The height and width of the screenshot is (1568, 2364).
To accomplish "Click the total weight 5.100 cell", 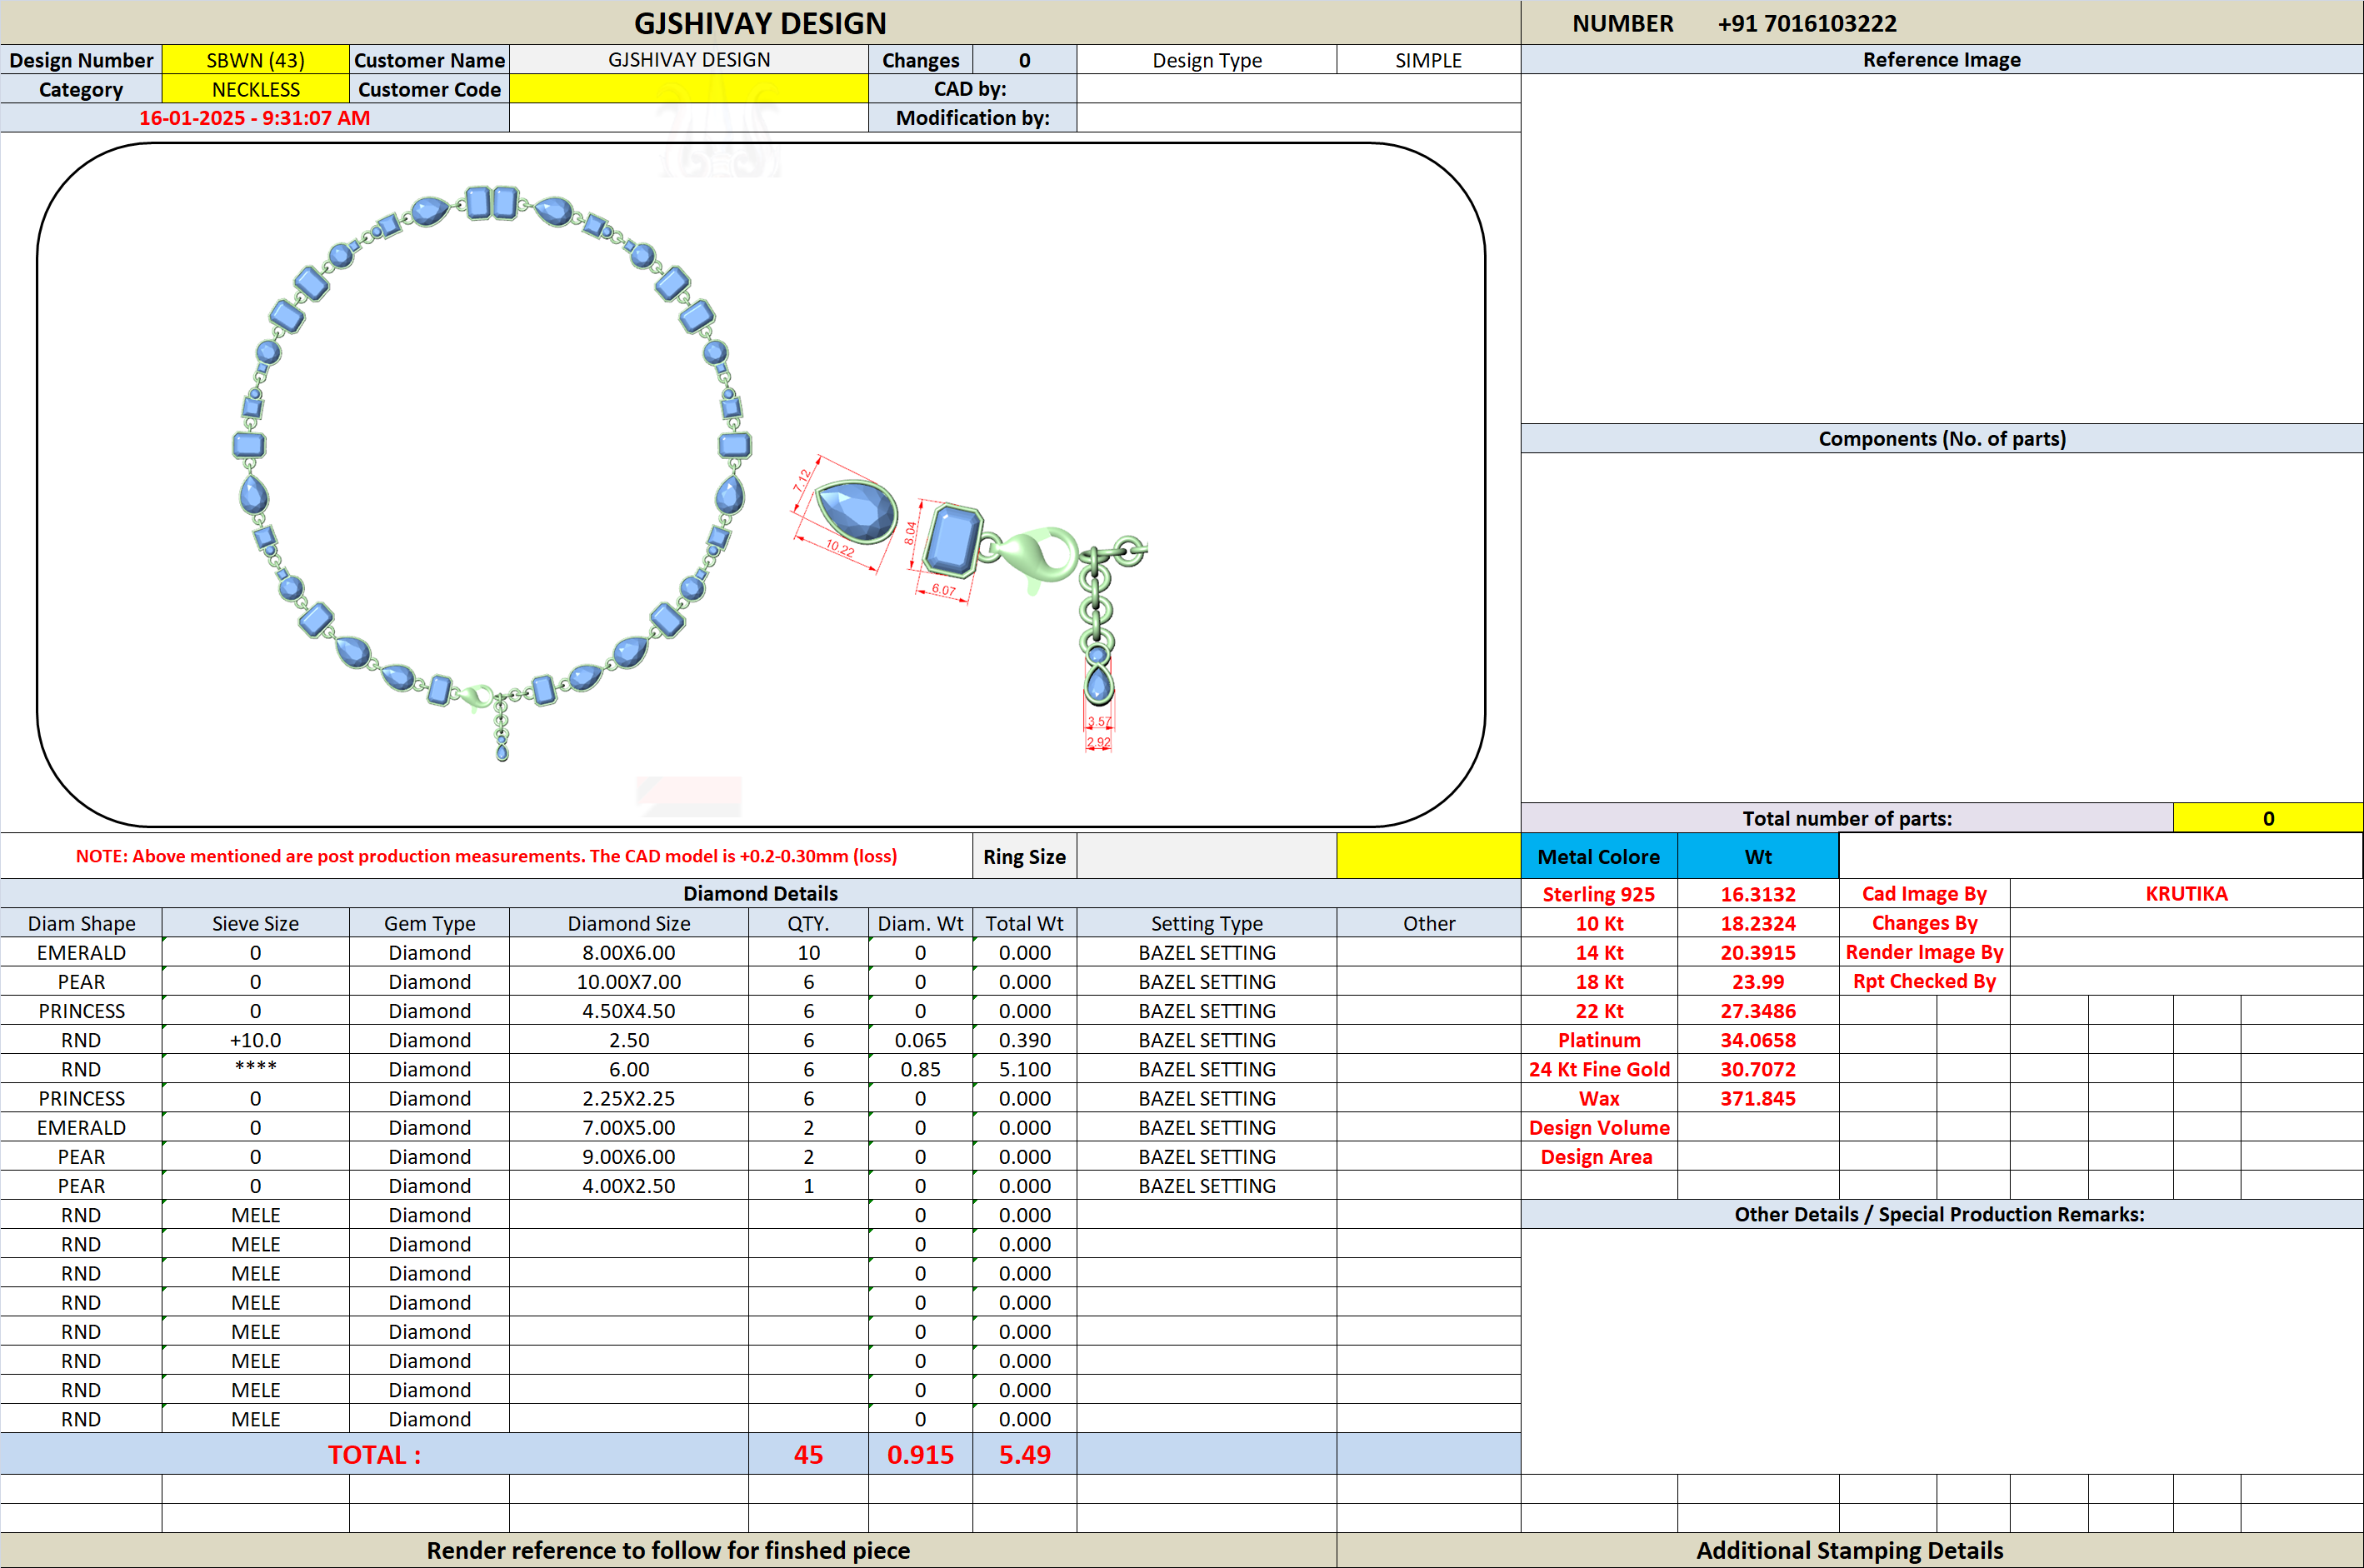I will coord(1024,1069).
